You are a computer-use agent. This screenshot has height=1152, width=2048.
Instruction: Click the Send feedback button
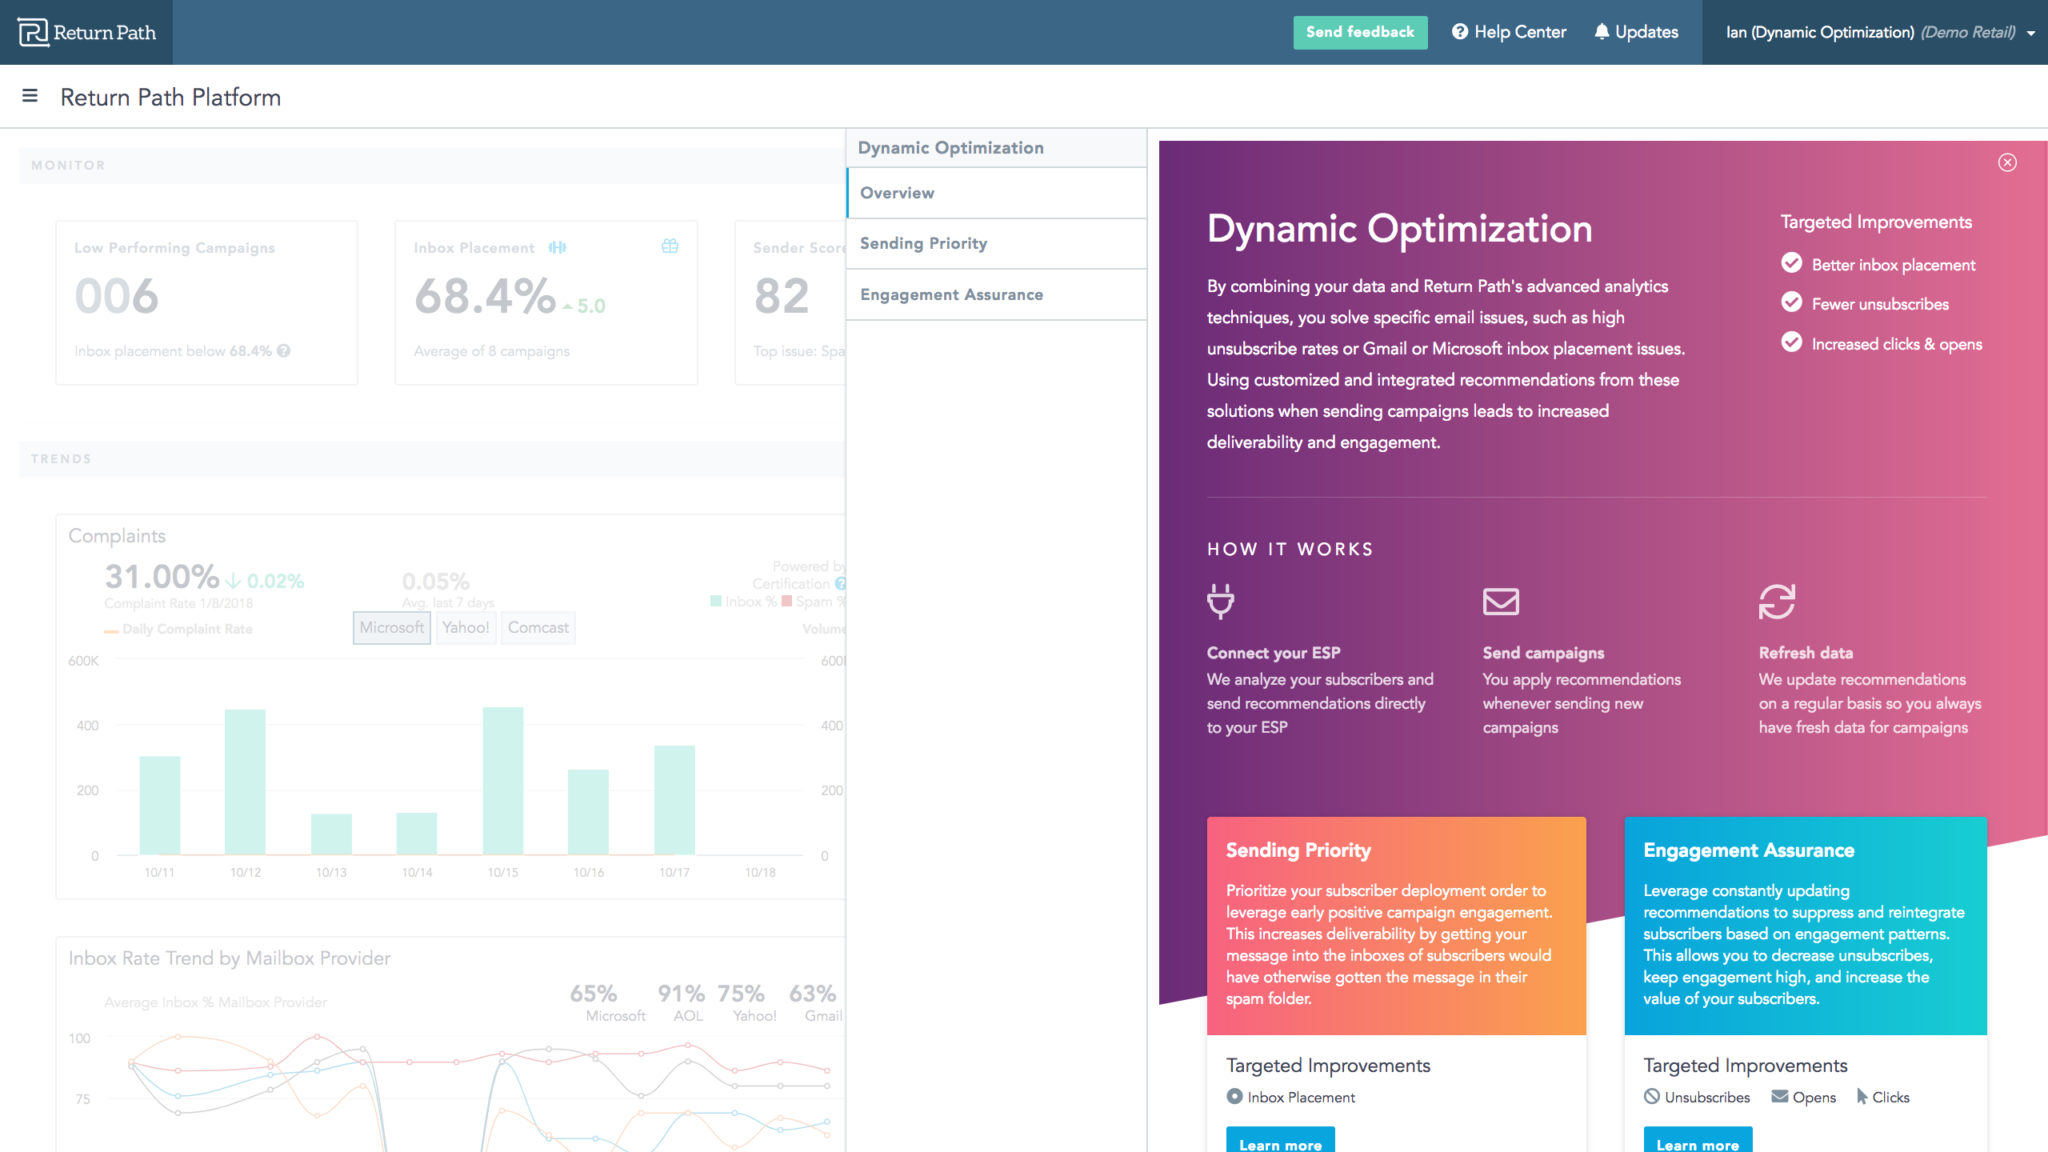coord(1360,32)
